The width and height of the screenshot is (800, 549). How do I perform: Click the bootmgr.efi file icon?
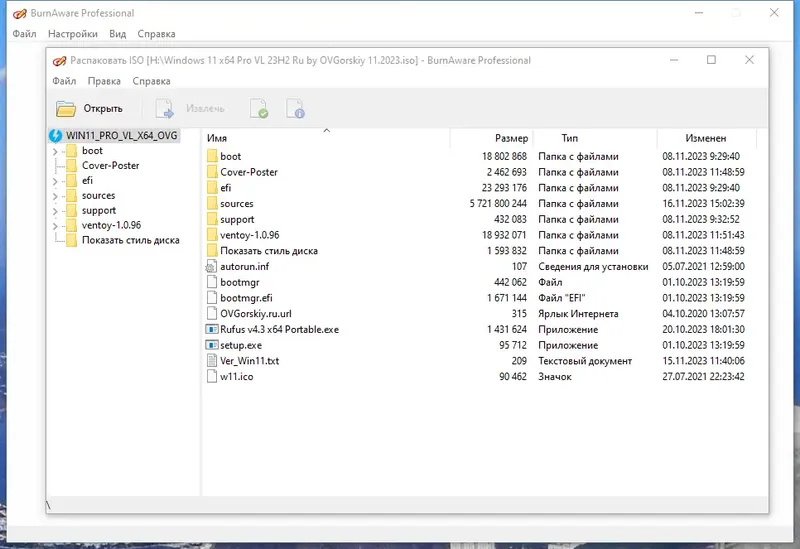pos(212,298)
